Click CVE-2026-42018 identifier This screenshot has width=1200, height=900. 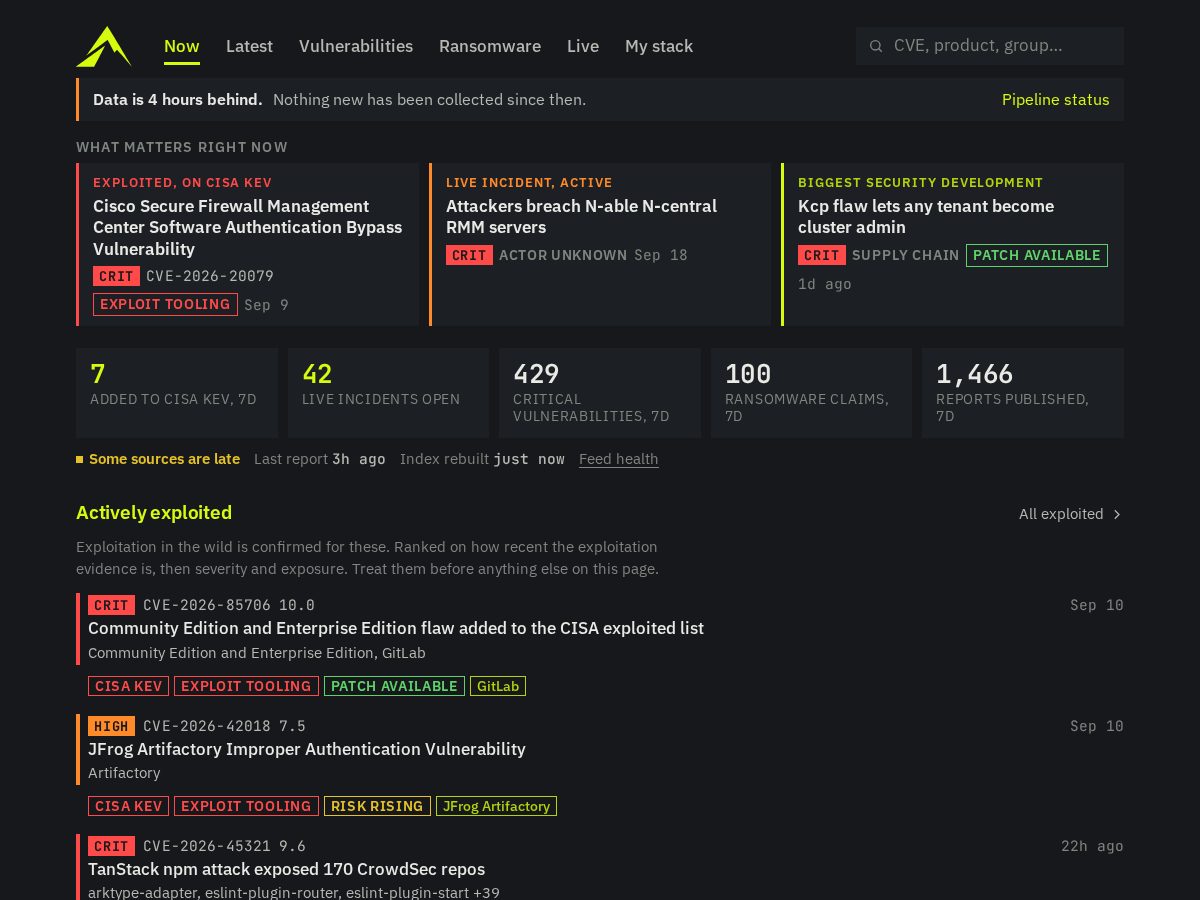(207, 726)
